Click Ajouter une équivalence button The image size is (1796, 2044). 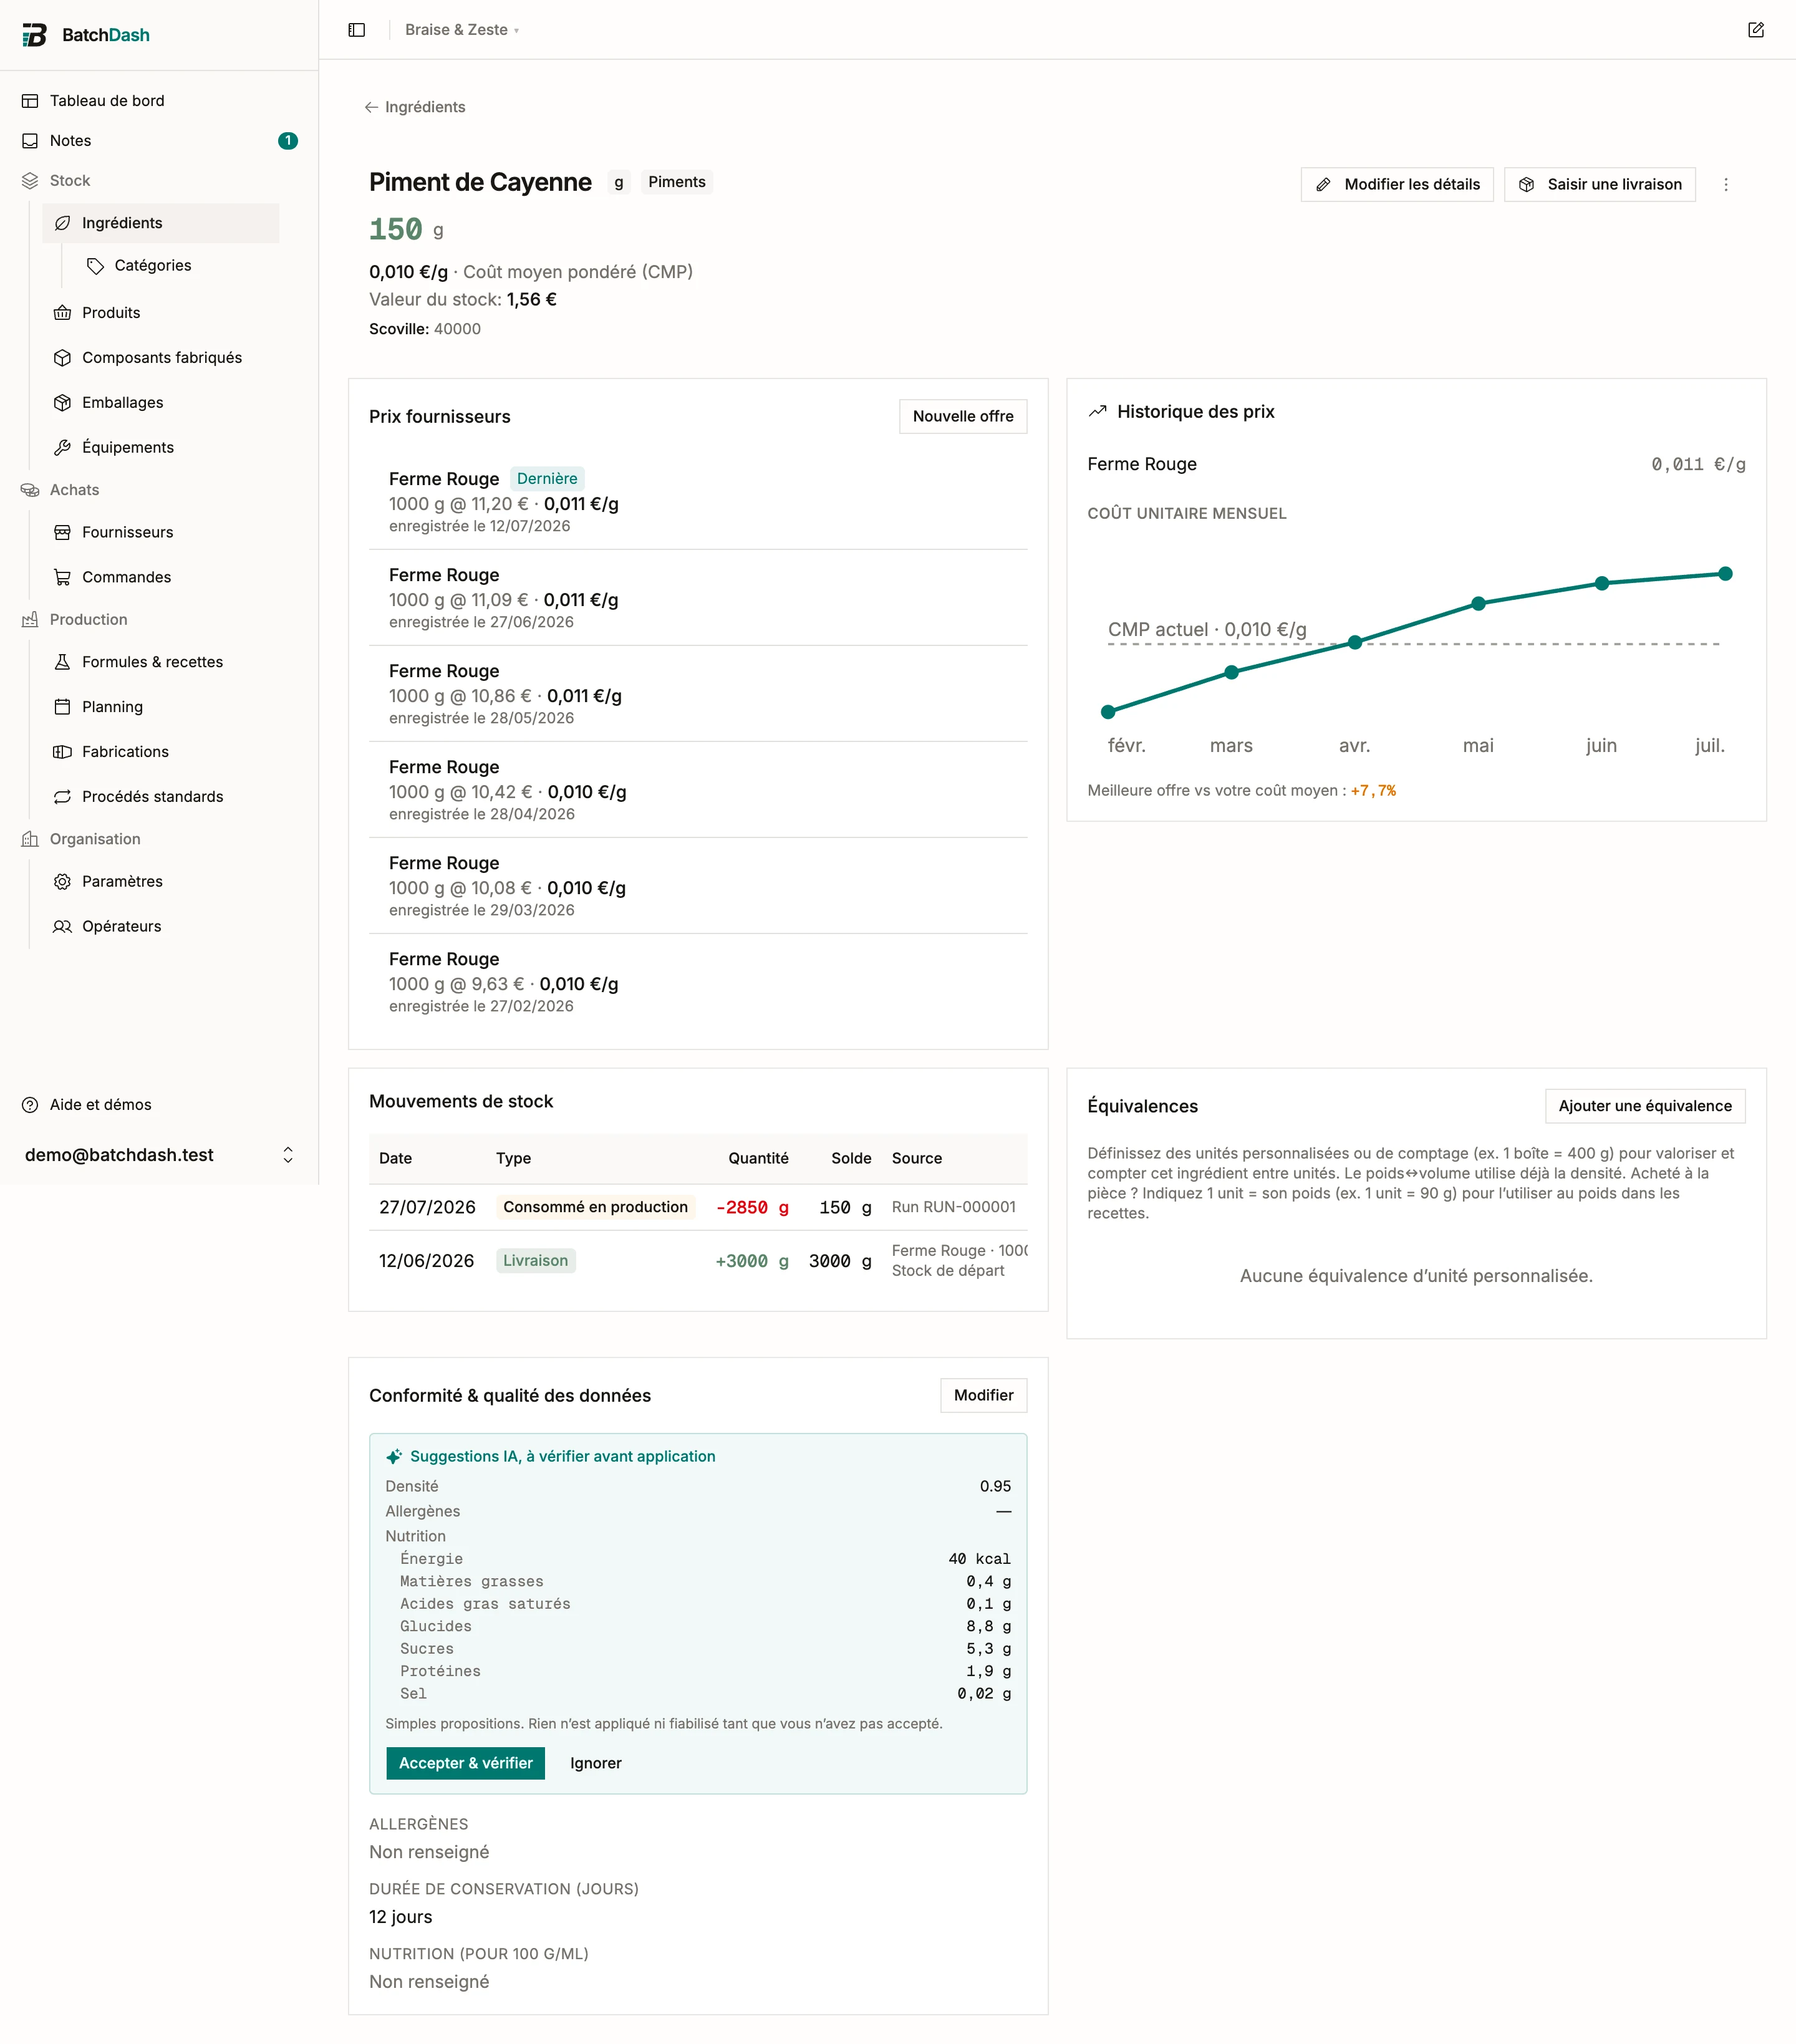click(x=1645, y=1106)
